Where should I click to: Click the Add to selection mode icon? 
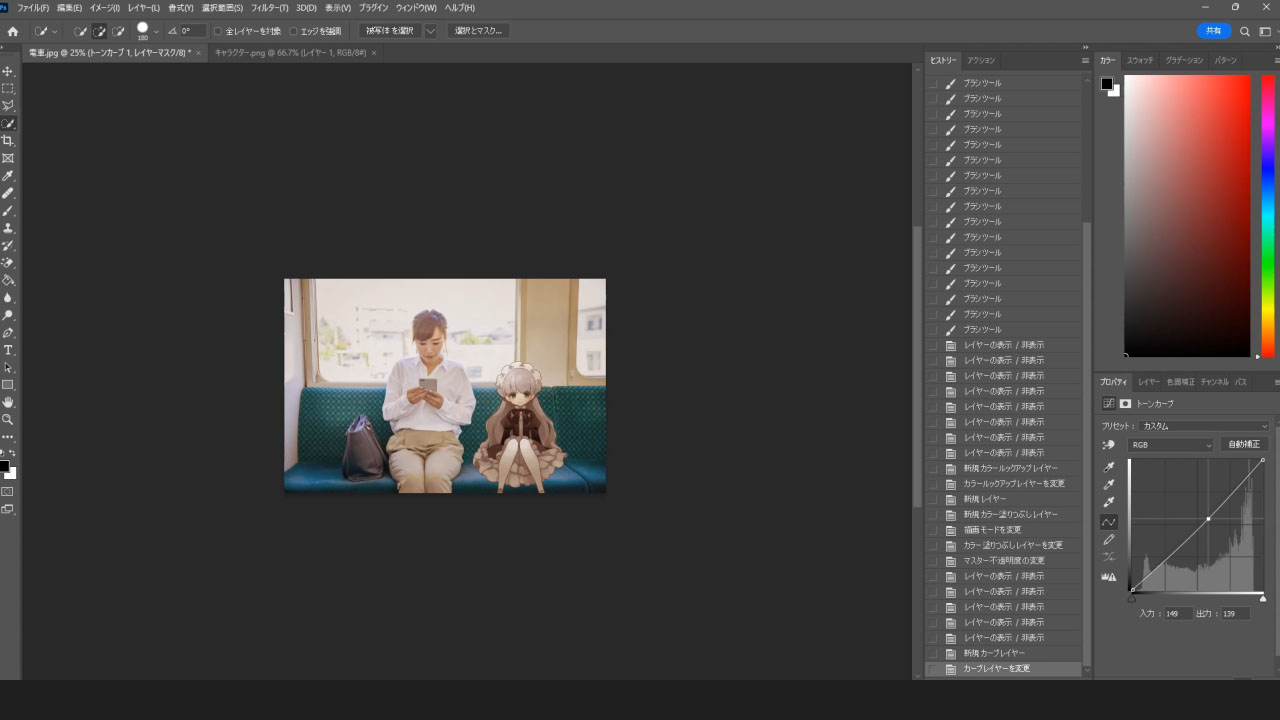99,31
